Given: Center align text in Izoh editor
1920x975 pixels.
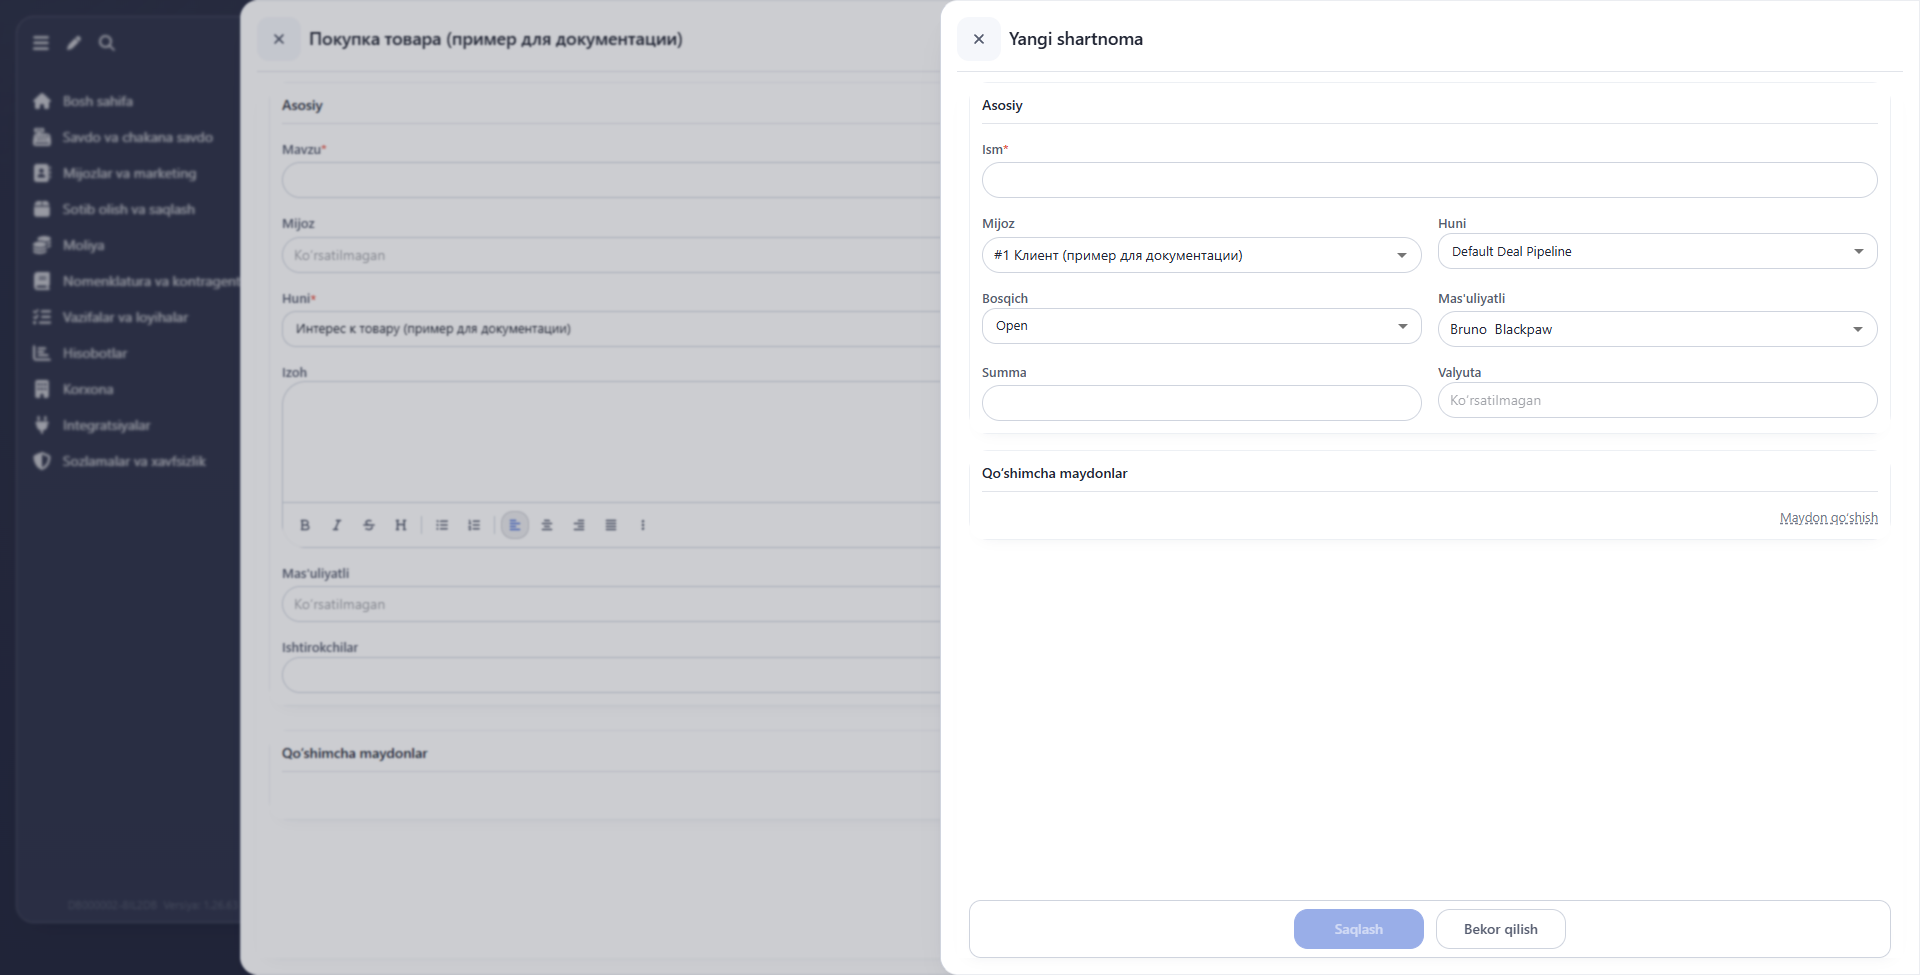Looking at the screenshot, I should [547, 525].
